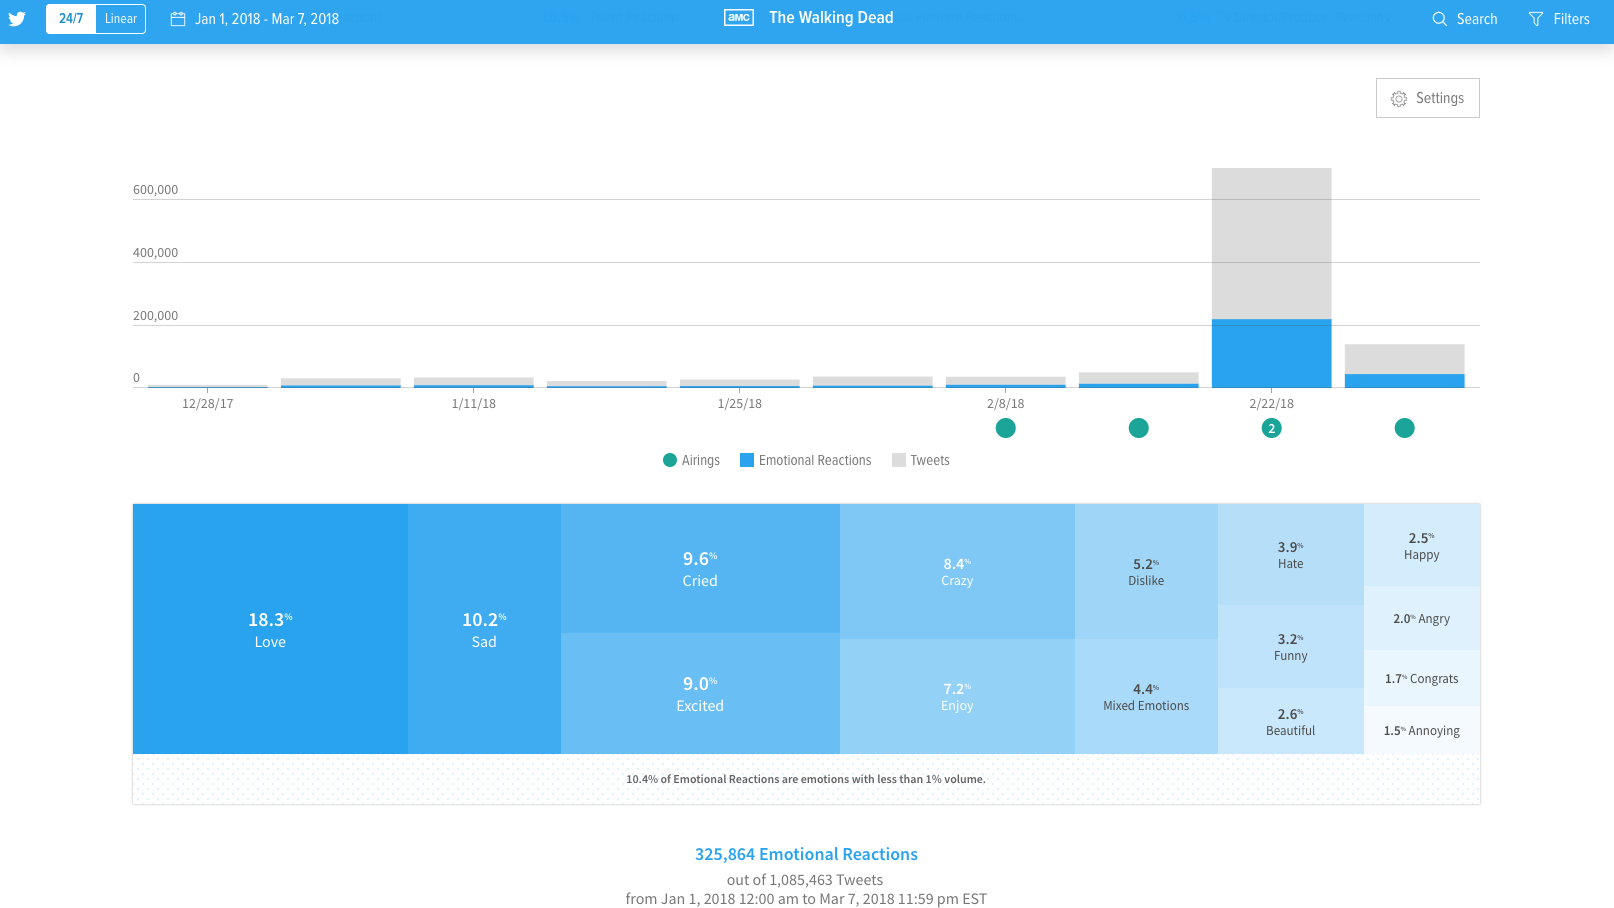Select the Congrats 1.7% tile
The image size is (1614, 908).
pyautogui.click(x=1422, y=678)
